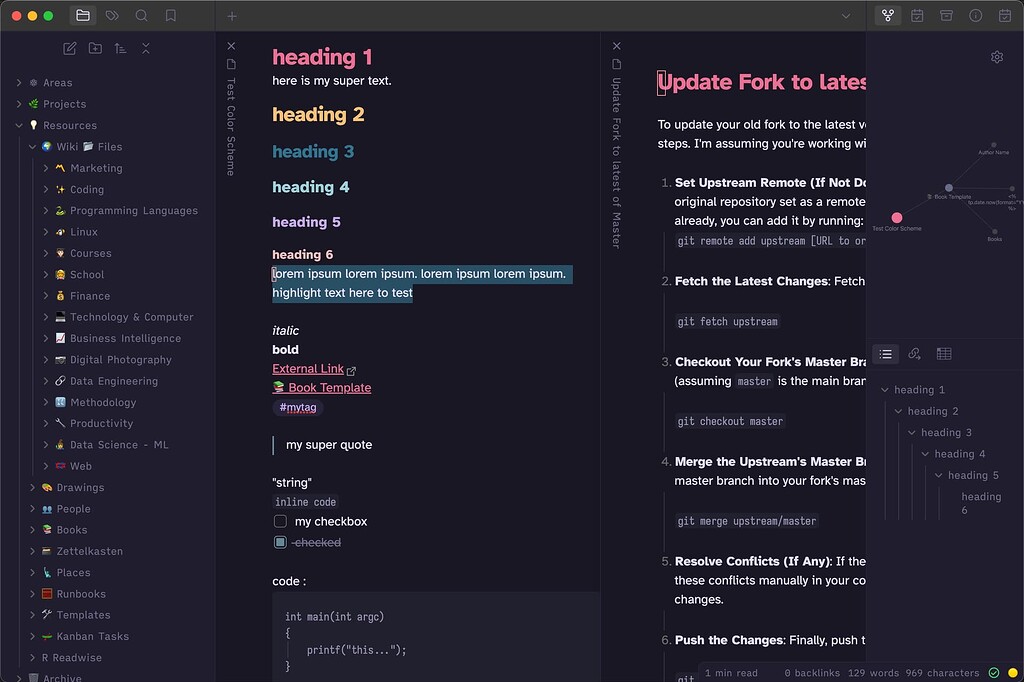Expand the Zettelkasten folder
This screenshot has height=682, width=1024.
(x=33, y=551)
